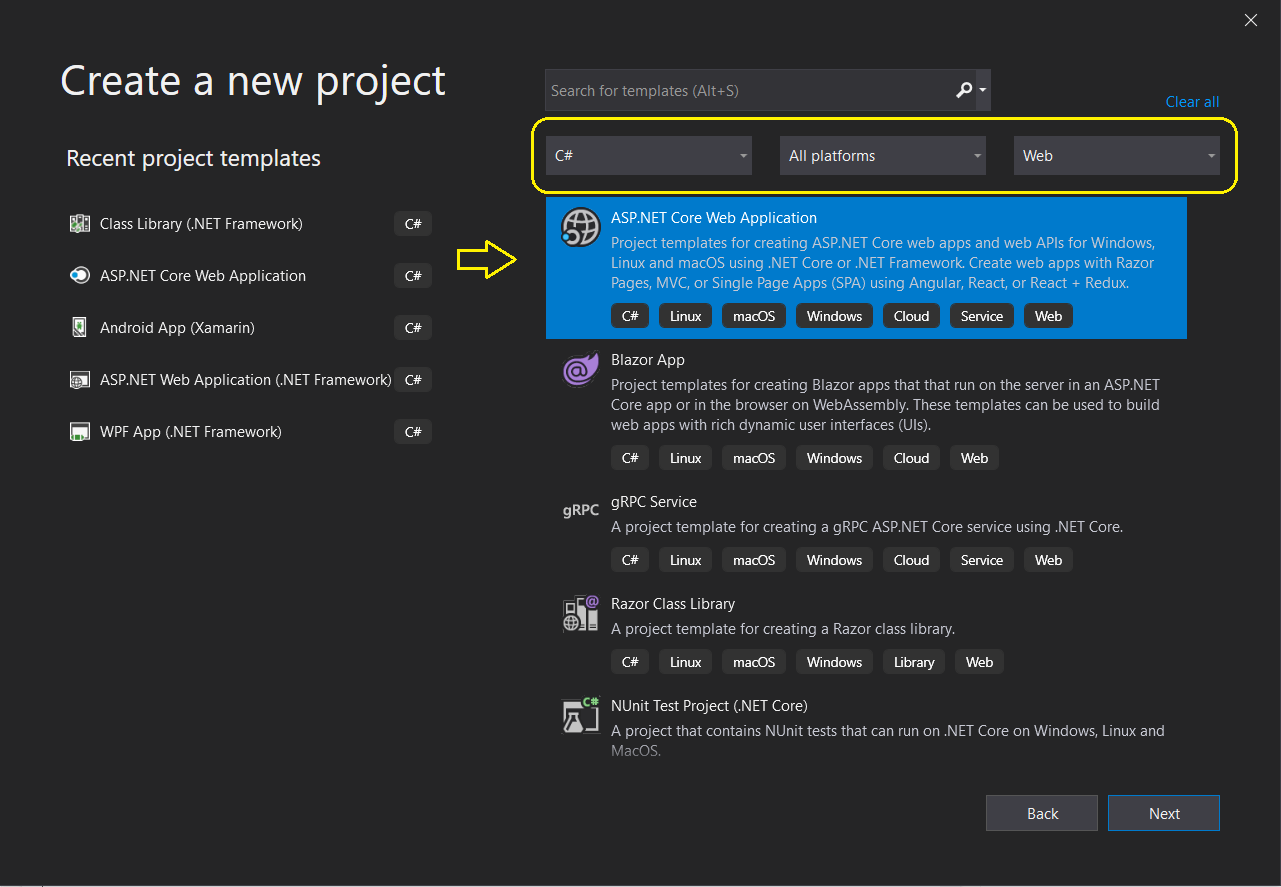
Task: Click Web tag on Razor Class Library
Action: click(x=979, y=662)
